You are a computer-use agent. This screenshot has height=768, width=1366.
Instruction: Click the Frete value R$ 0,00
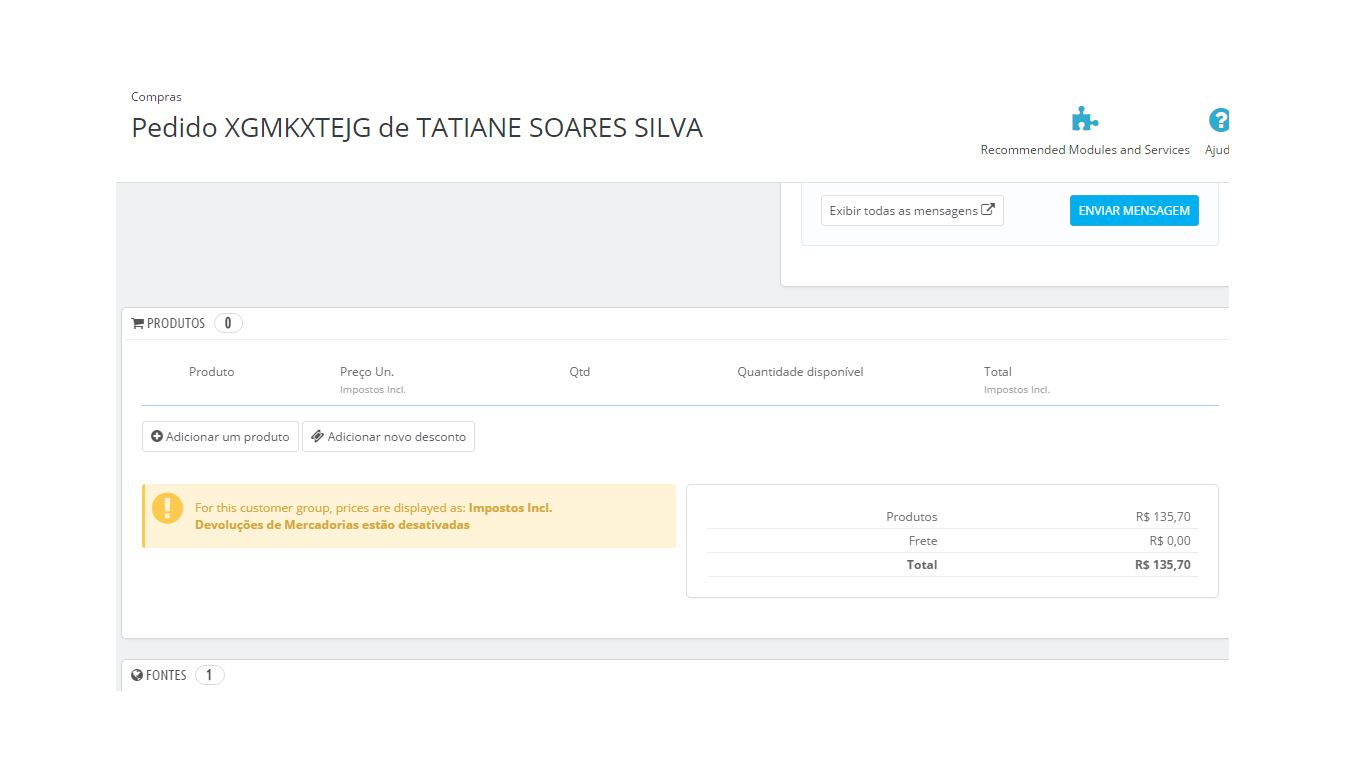[1170, 541]
